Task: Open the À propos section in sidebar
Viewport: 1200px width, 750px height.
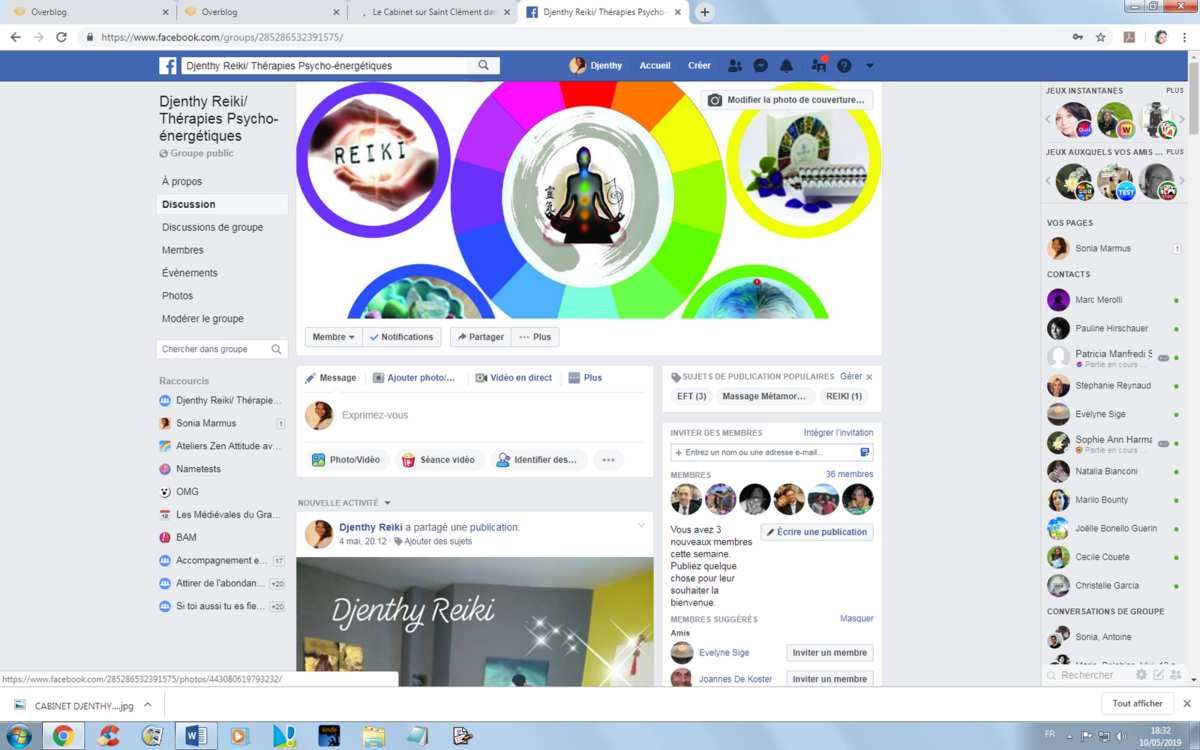Action: [182, 181]
